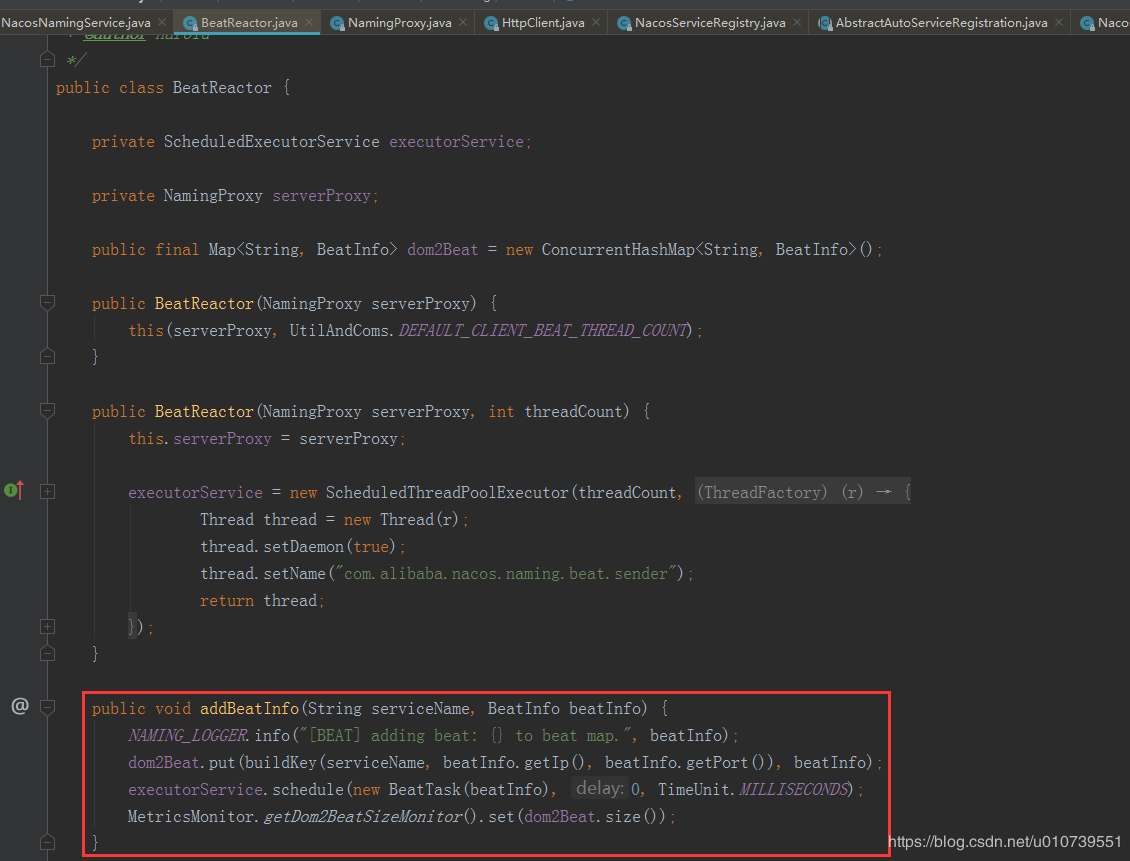The image size is (1130, 861).
Task: Click fold end marker closing two-argument constructor
Action: [x=48, y=653]
